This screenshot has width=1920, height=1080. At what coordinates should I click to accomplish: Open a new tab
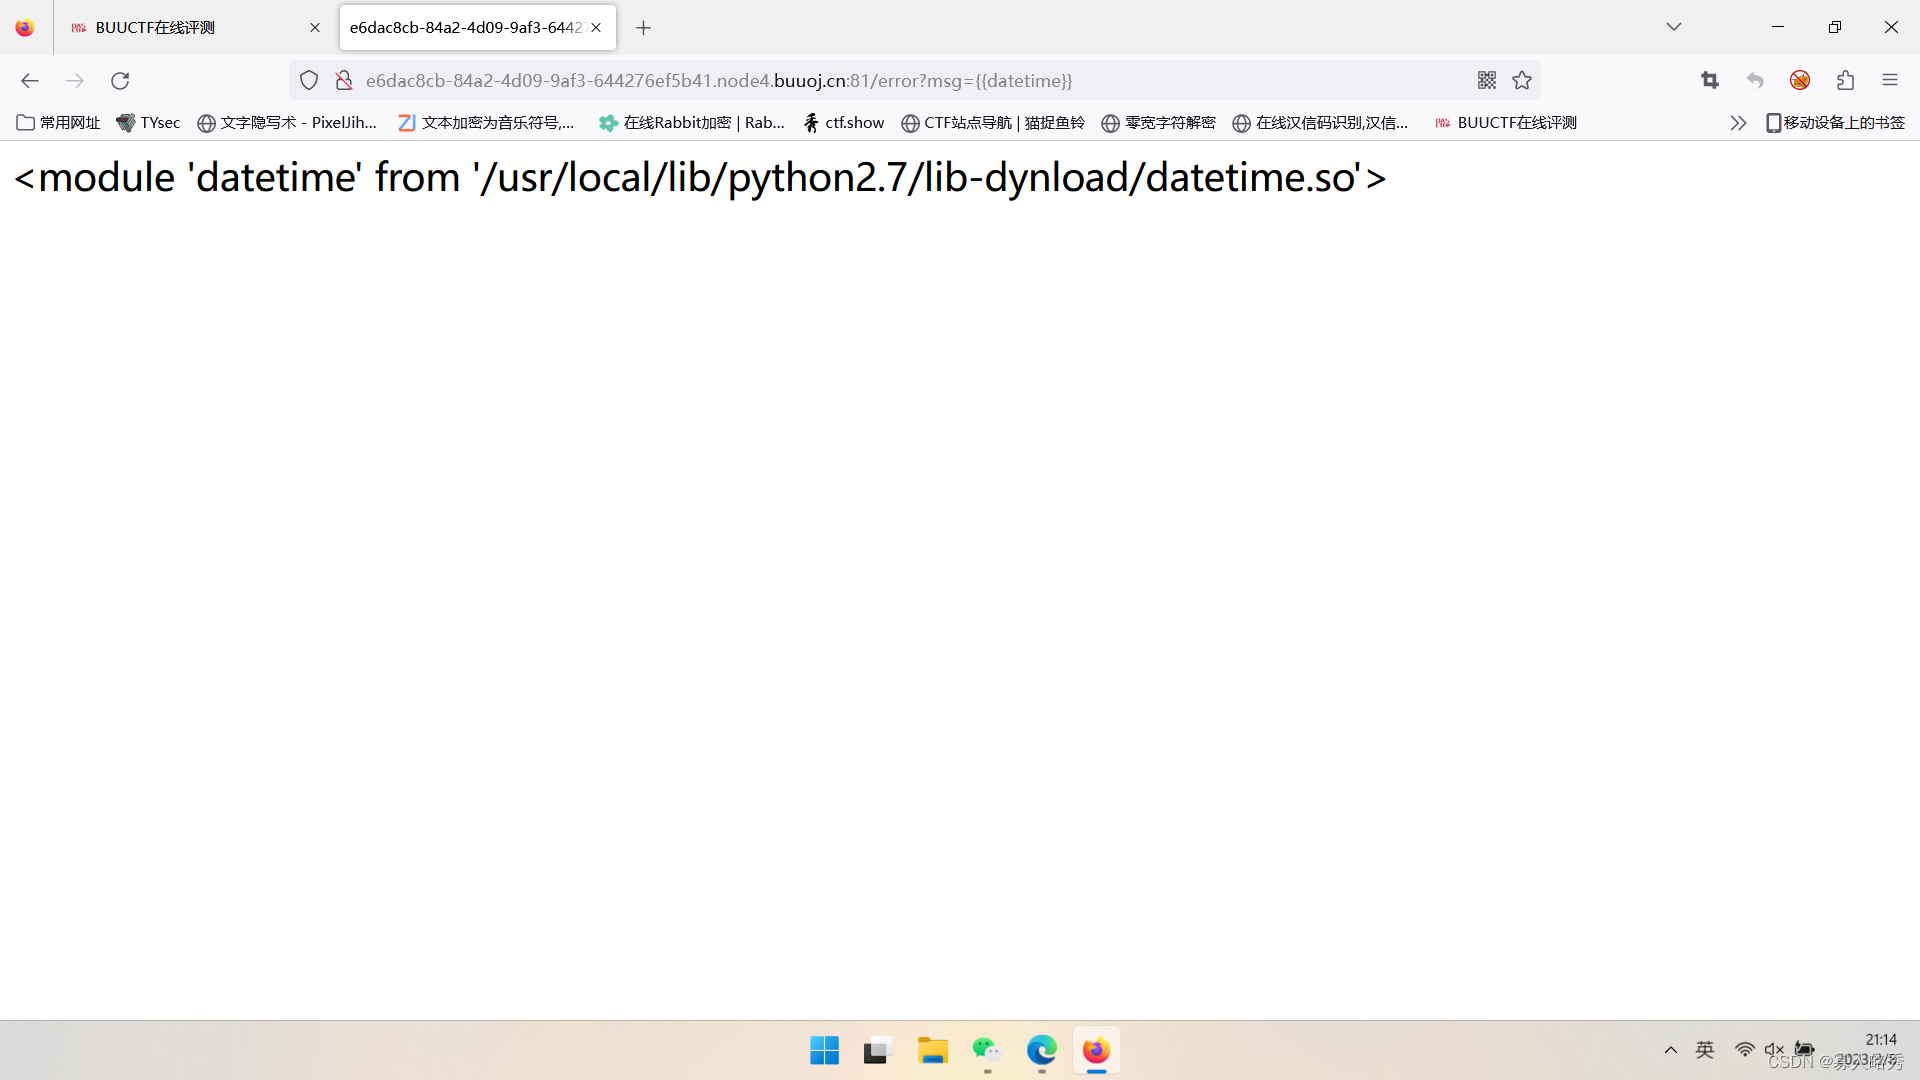coord(644,28)
